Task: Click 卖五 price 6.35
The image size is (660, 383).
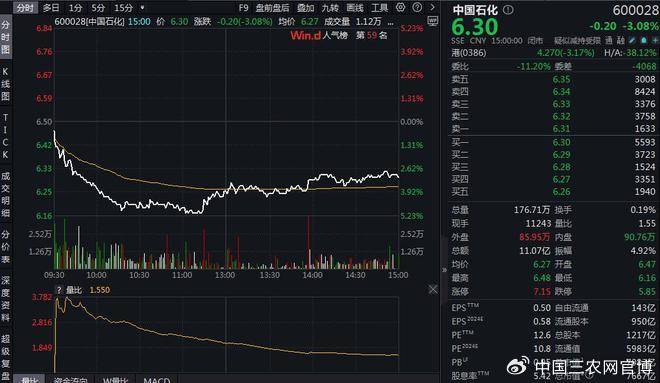Action: coord(561,79)
